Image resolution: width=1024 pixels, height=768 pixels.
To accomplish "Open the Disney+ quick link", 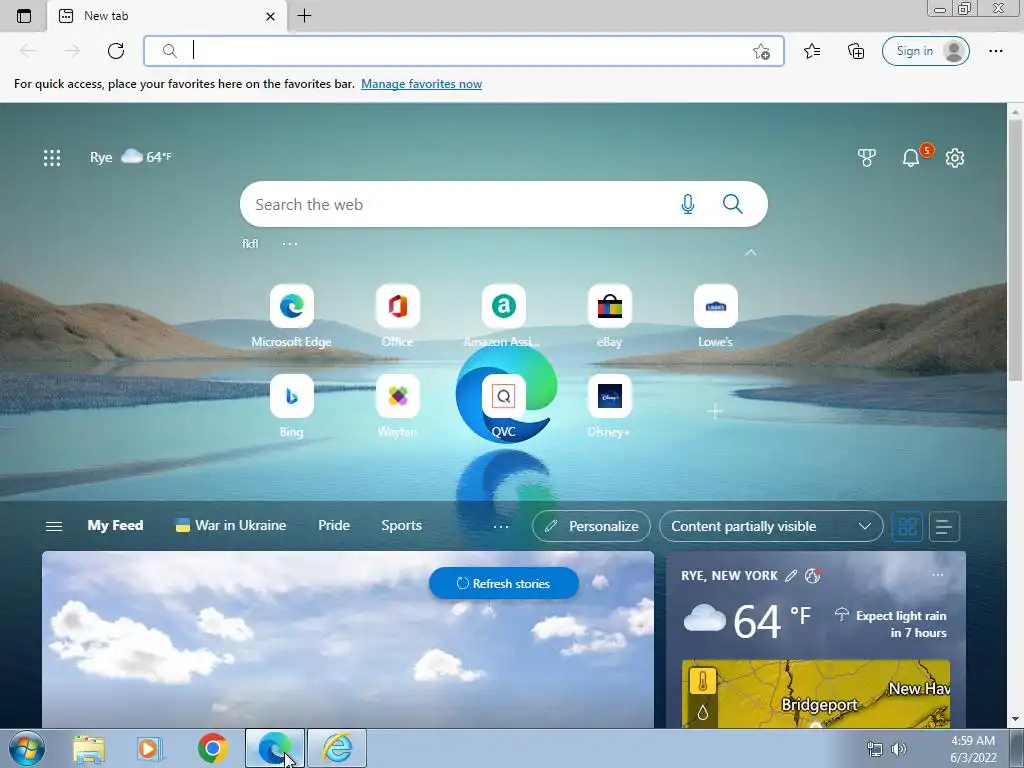I will click(x=609, y=406).
